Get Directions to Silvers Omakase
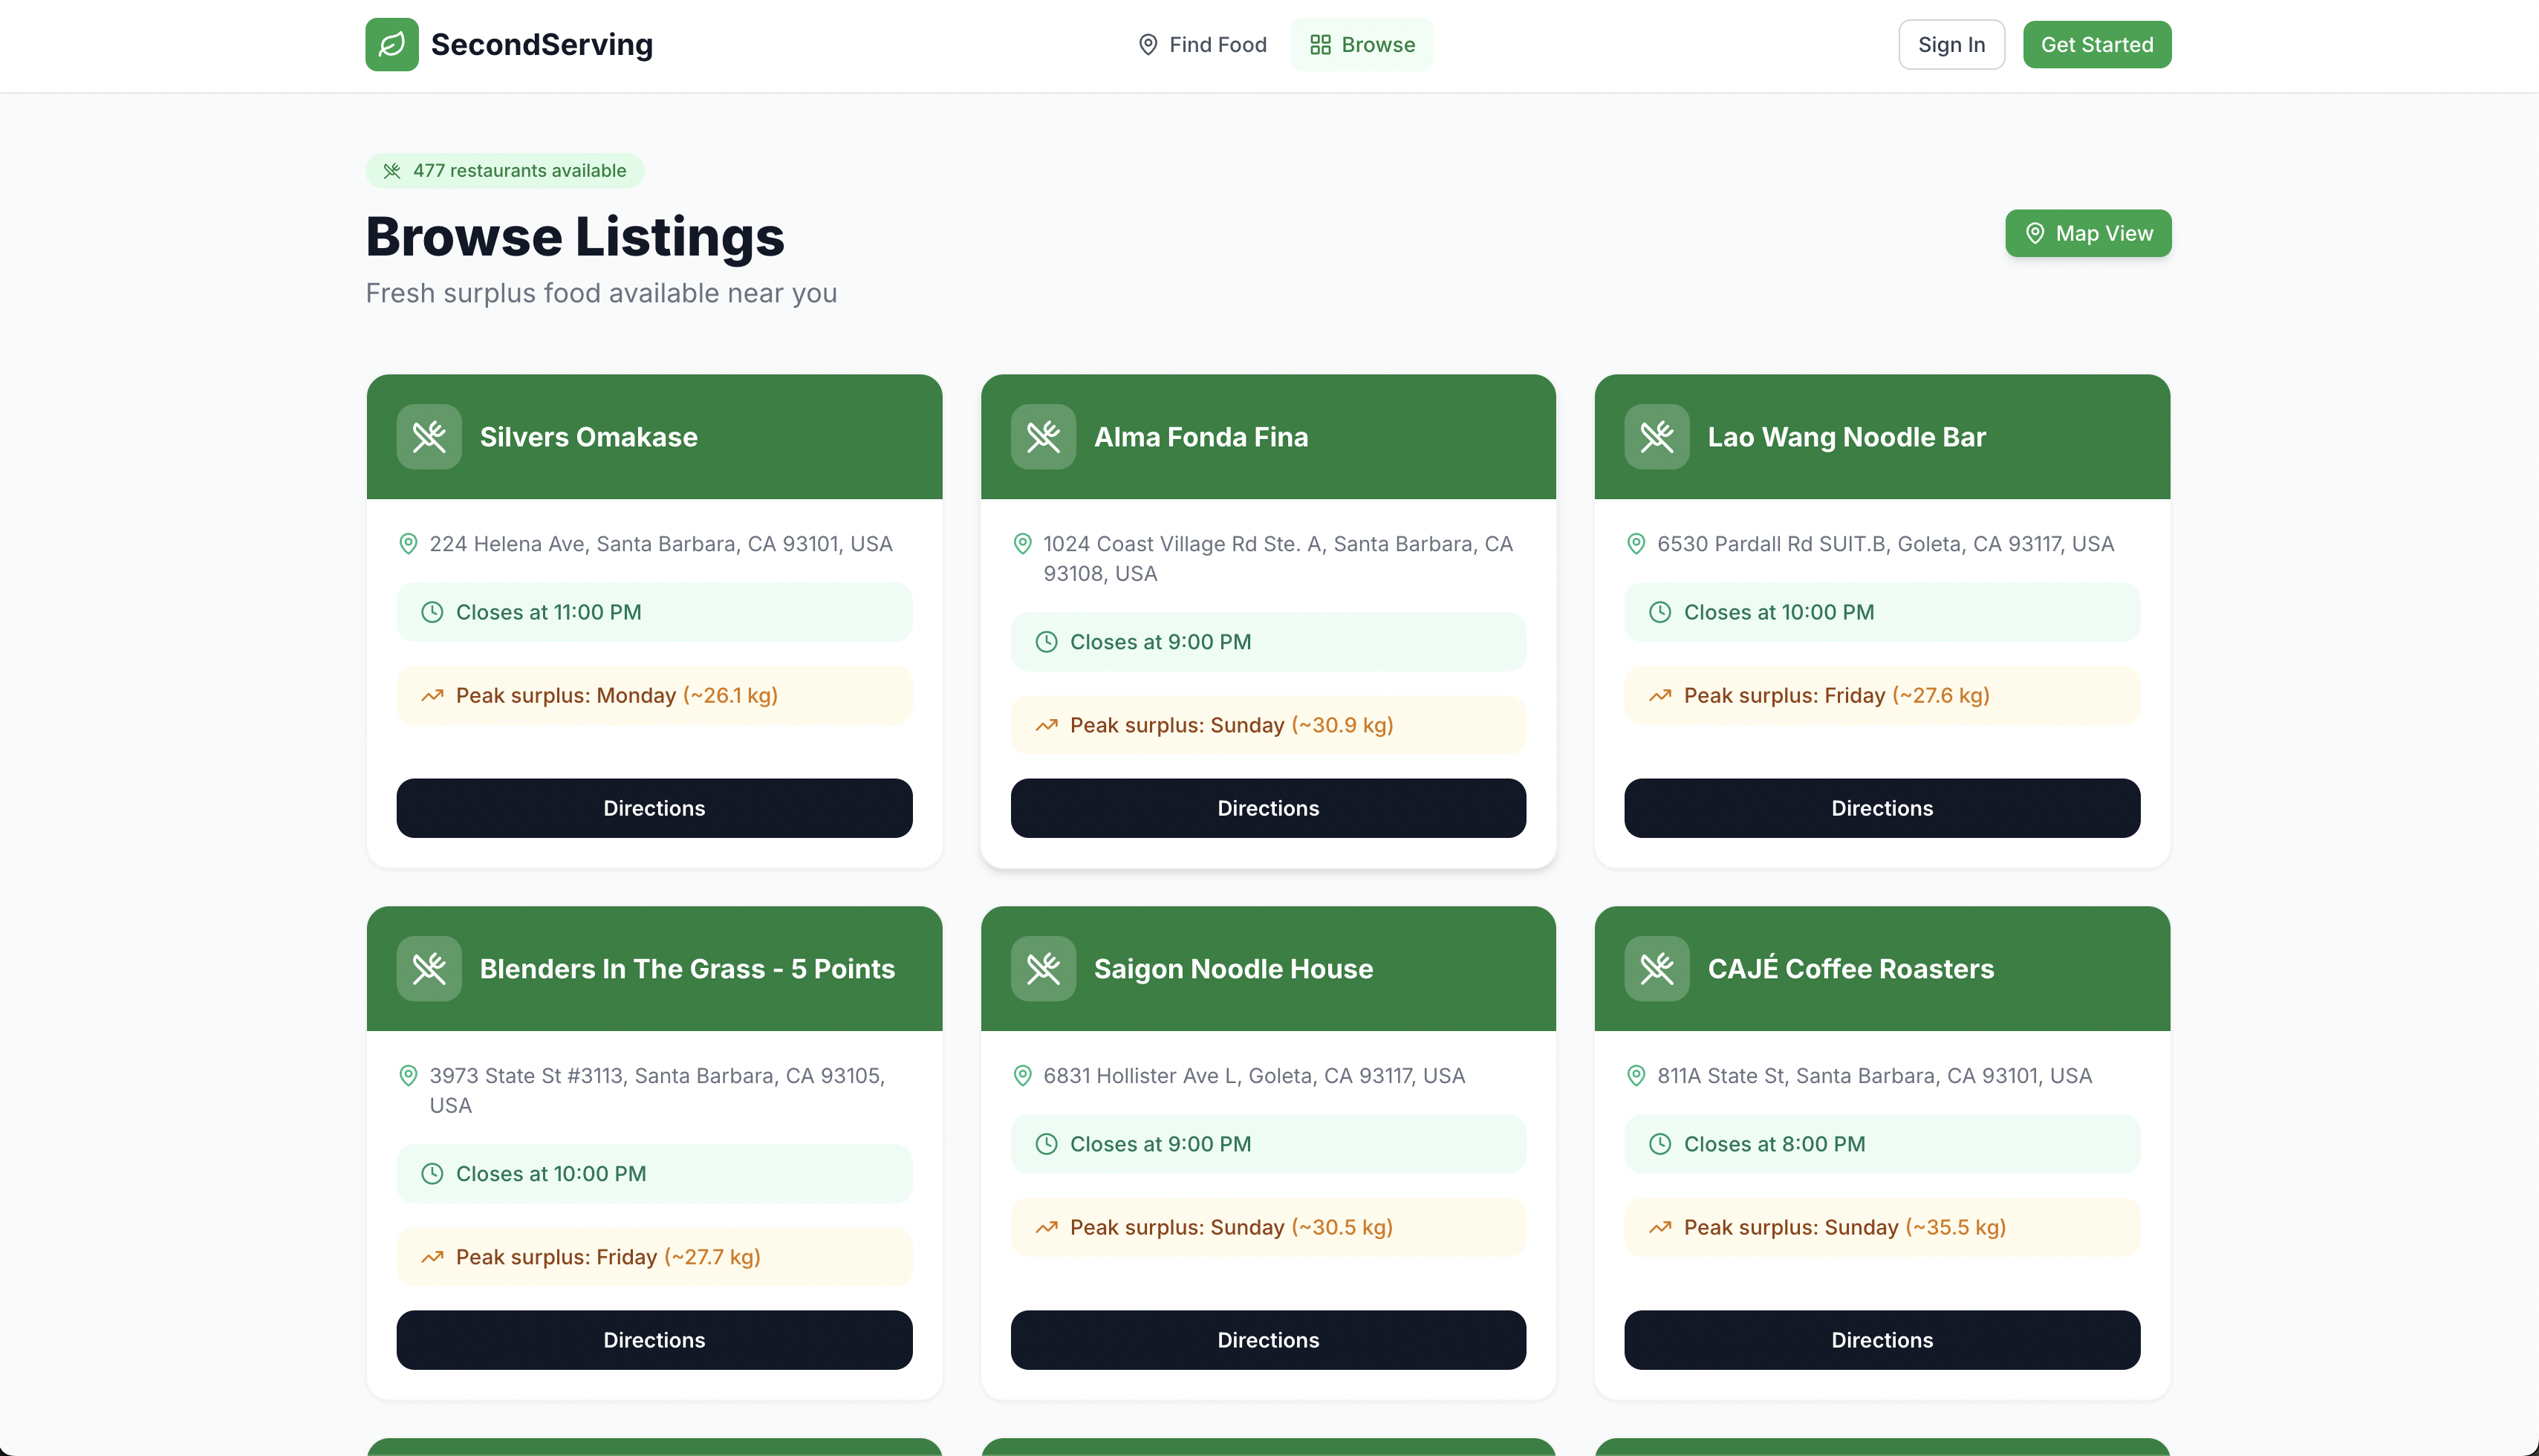2539x1456 pixels. 654,808
